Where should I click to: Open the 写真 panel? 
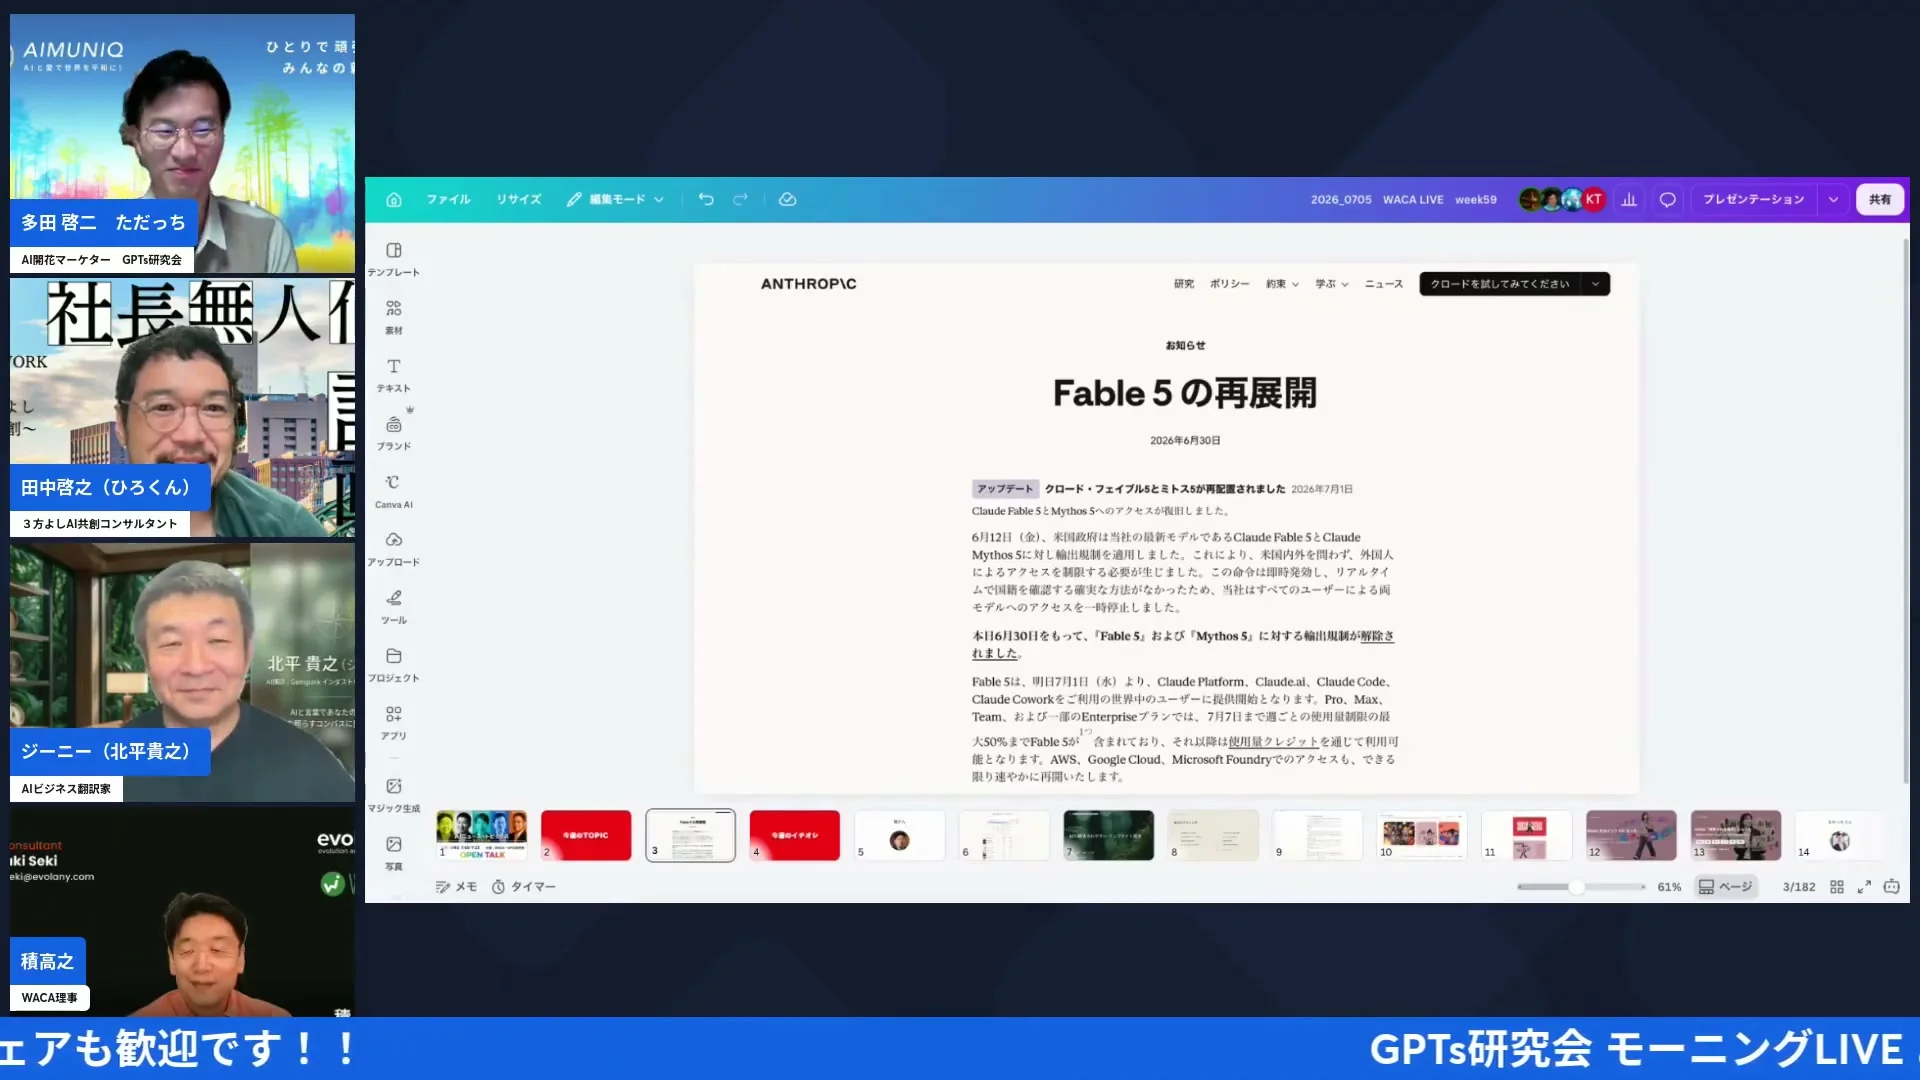(x=394, y=853)
